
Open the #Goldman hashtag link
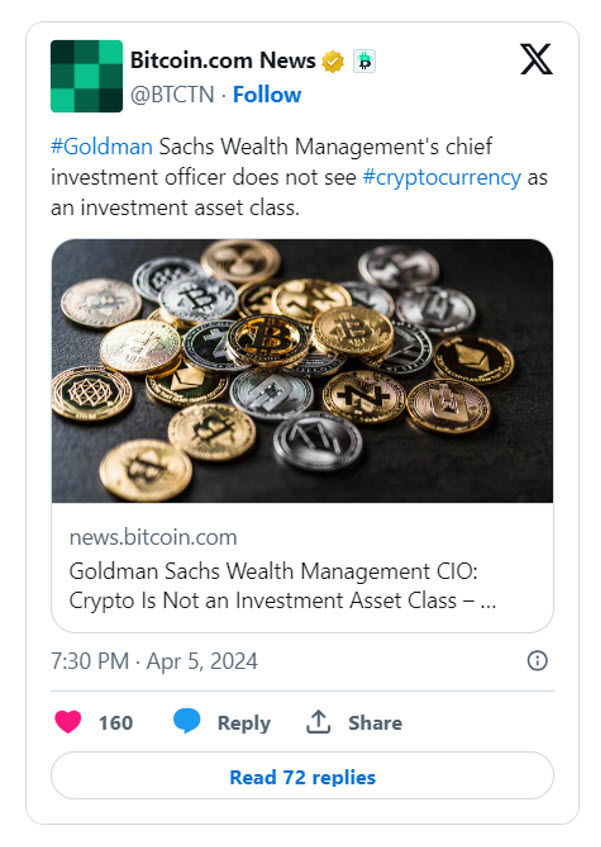point(101,147)
